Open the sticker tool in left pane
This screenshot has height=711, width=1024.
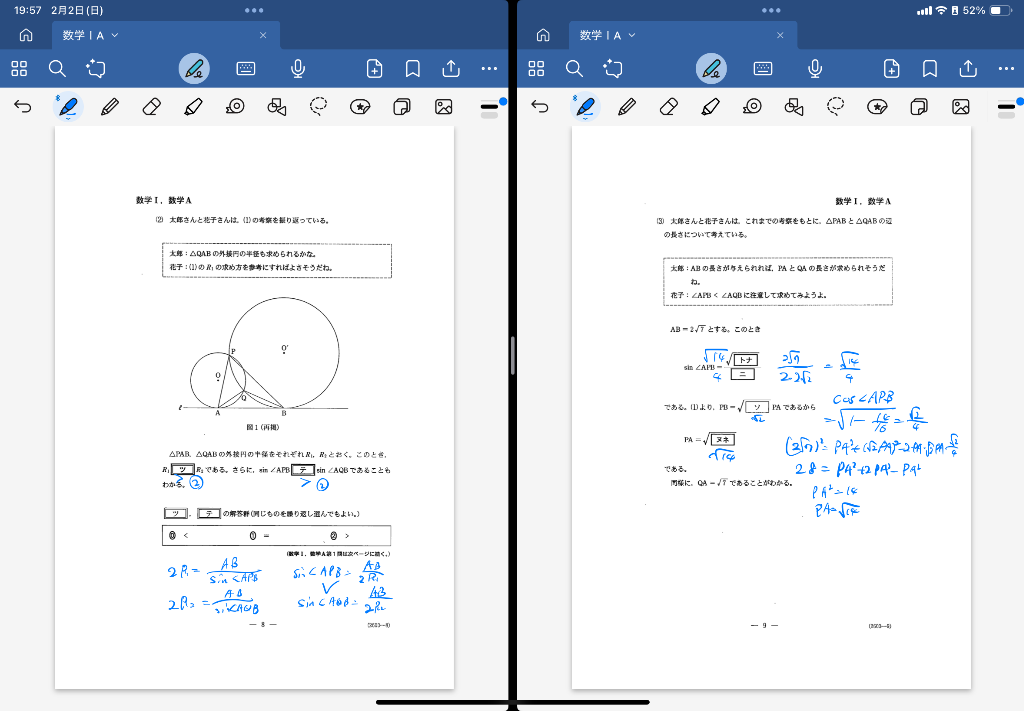tap(361, 106)
